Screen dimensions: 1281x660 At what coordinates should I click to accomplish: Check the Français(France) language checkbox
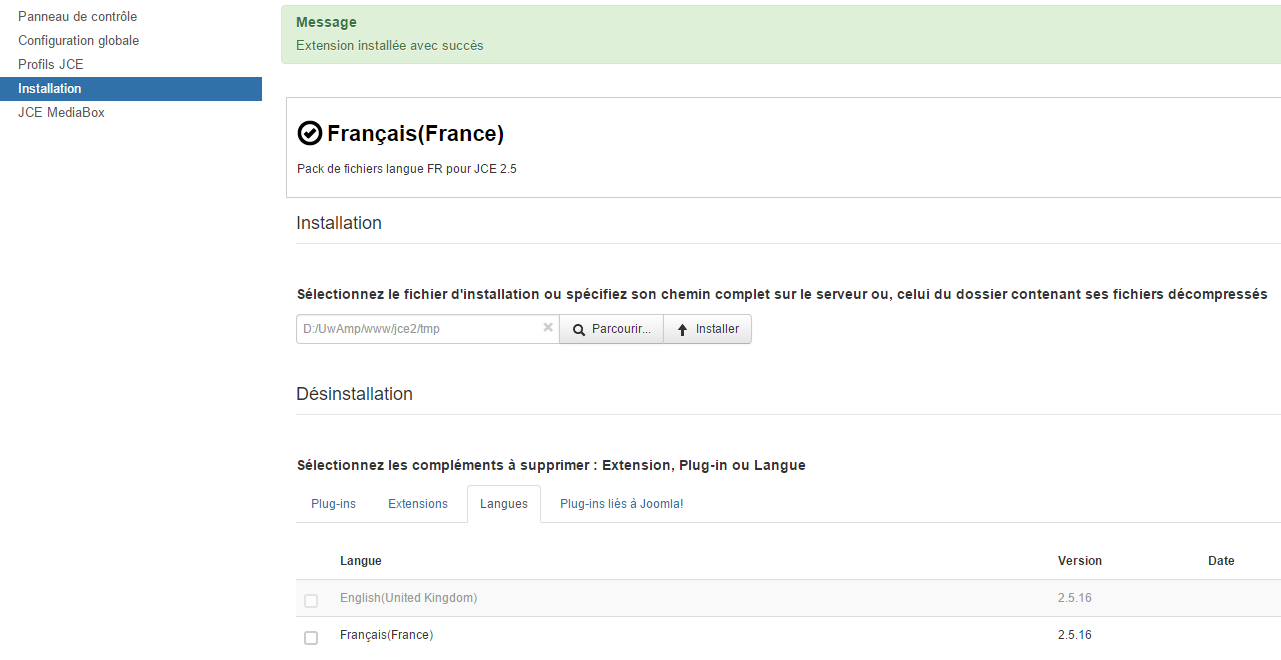311,637
